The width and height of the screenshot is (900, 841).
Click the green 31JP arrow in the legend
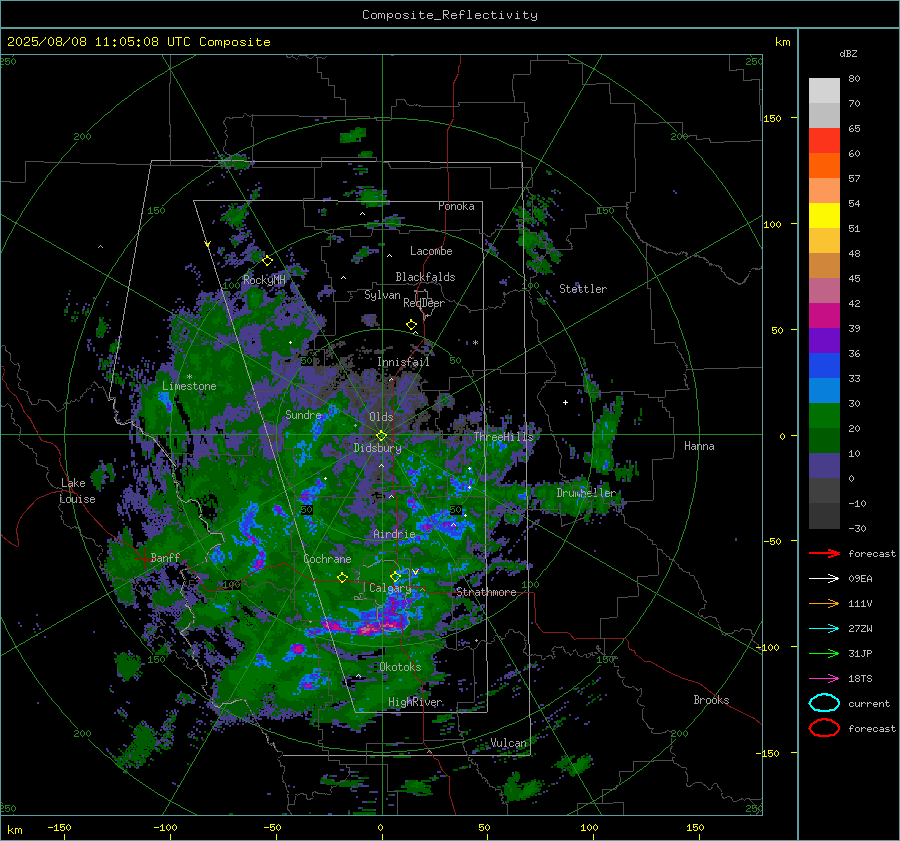[x=824, y=653]
